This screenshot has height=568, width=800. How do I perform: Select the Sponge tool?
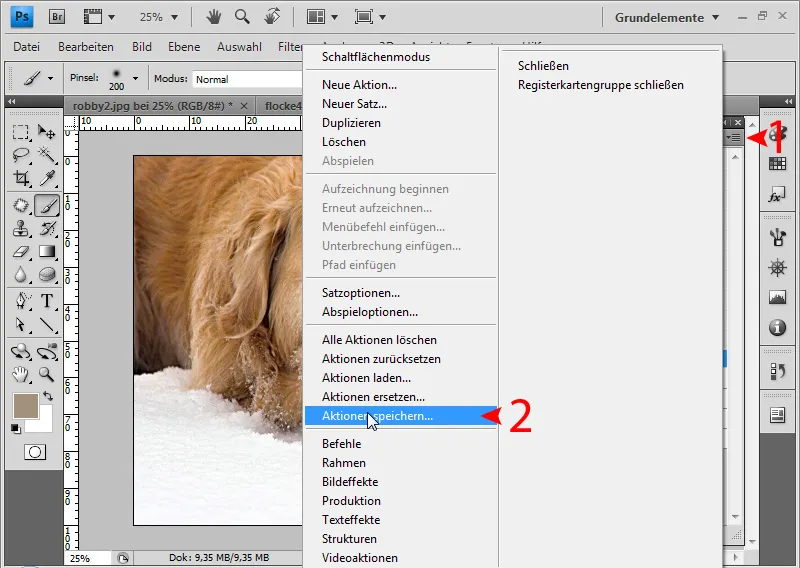(x=47, y=275)
